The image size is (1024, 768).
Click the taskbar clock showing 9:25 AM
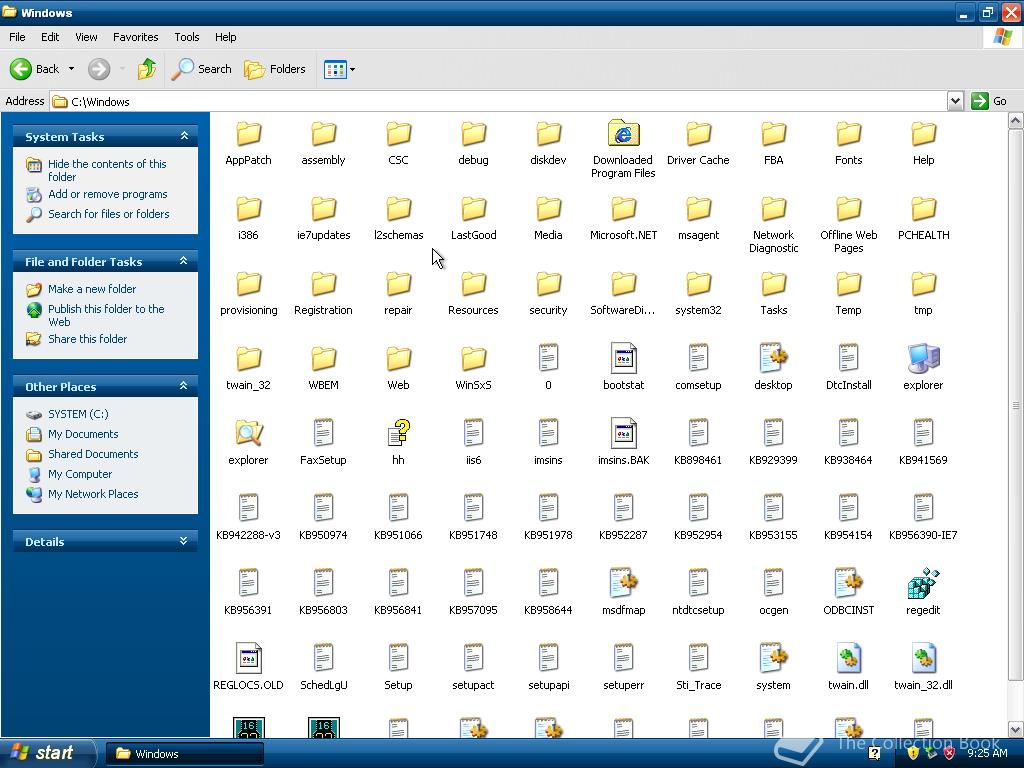(987, 753)
